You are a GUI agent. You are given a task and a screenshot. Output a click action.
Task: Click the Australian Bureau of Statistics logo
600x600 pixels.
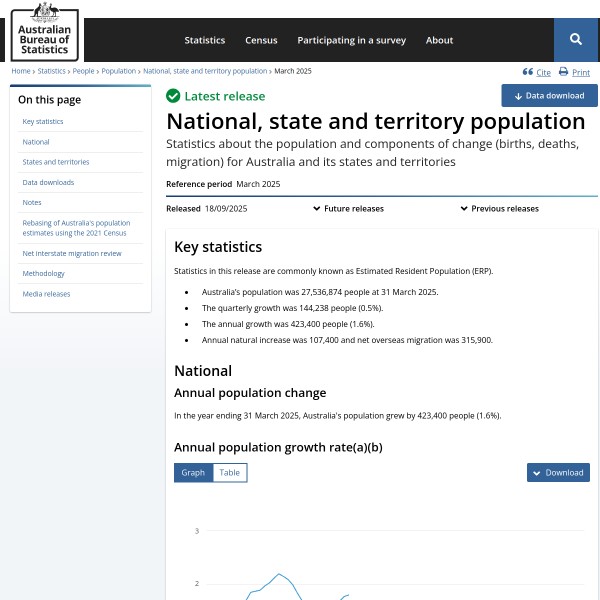(45, 31)
